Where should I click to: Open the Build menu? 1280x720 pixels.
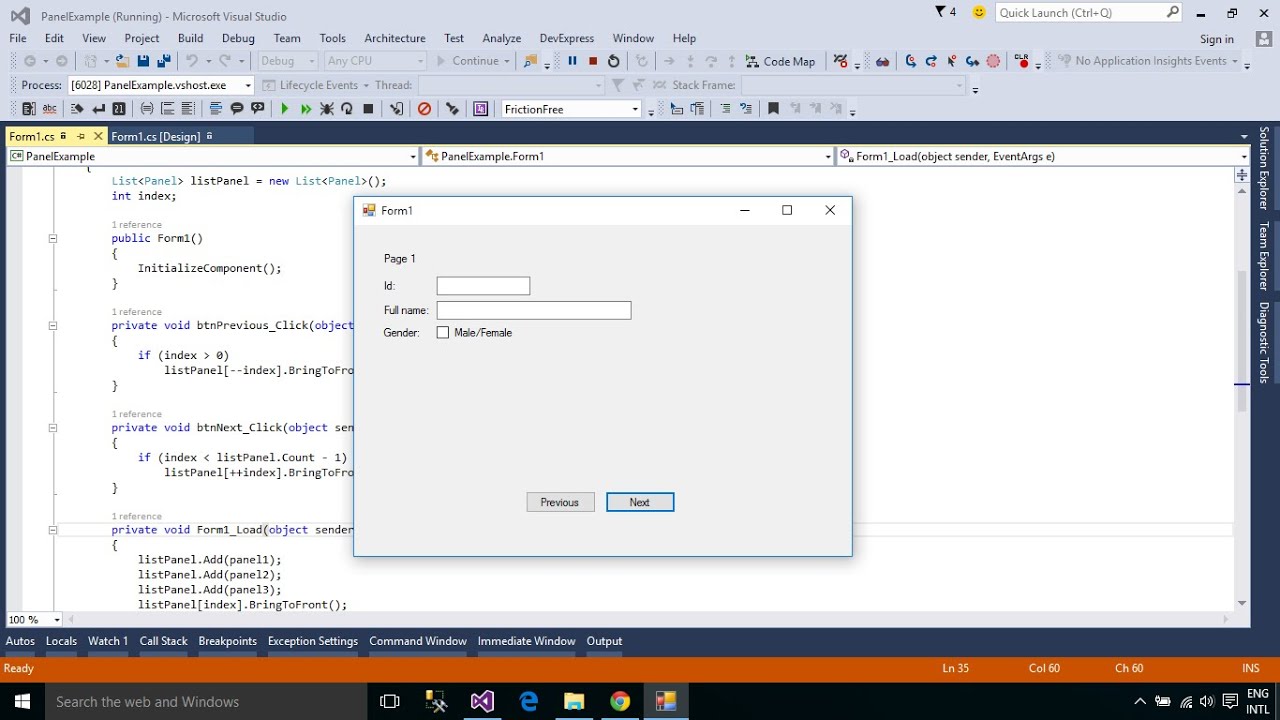coord(190,38)
